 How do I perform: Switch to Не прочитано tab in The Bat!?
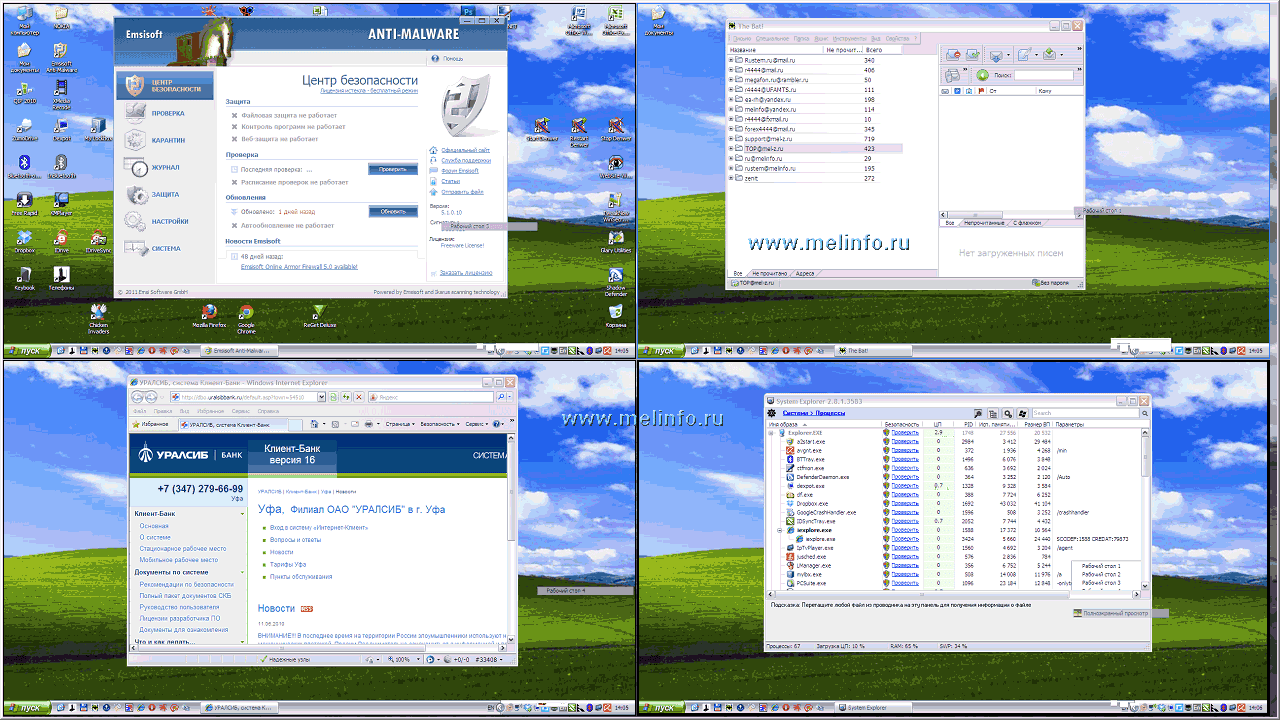(x=769, y=273)
